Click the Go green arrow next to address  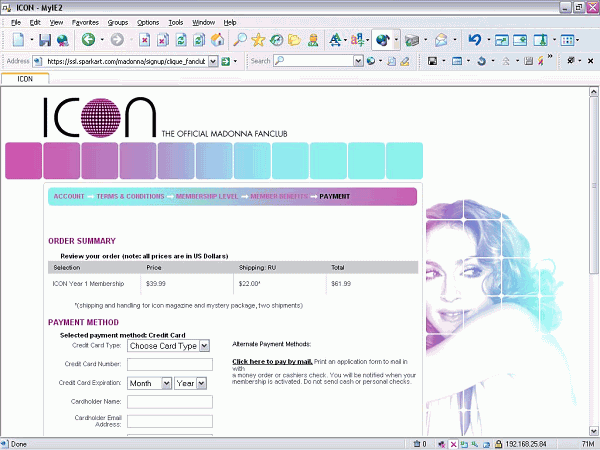point(225,61)
